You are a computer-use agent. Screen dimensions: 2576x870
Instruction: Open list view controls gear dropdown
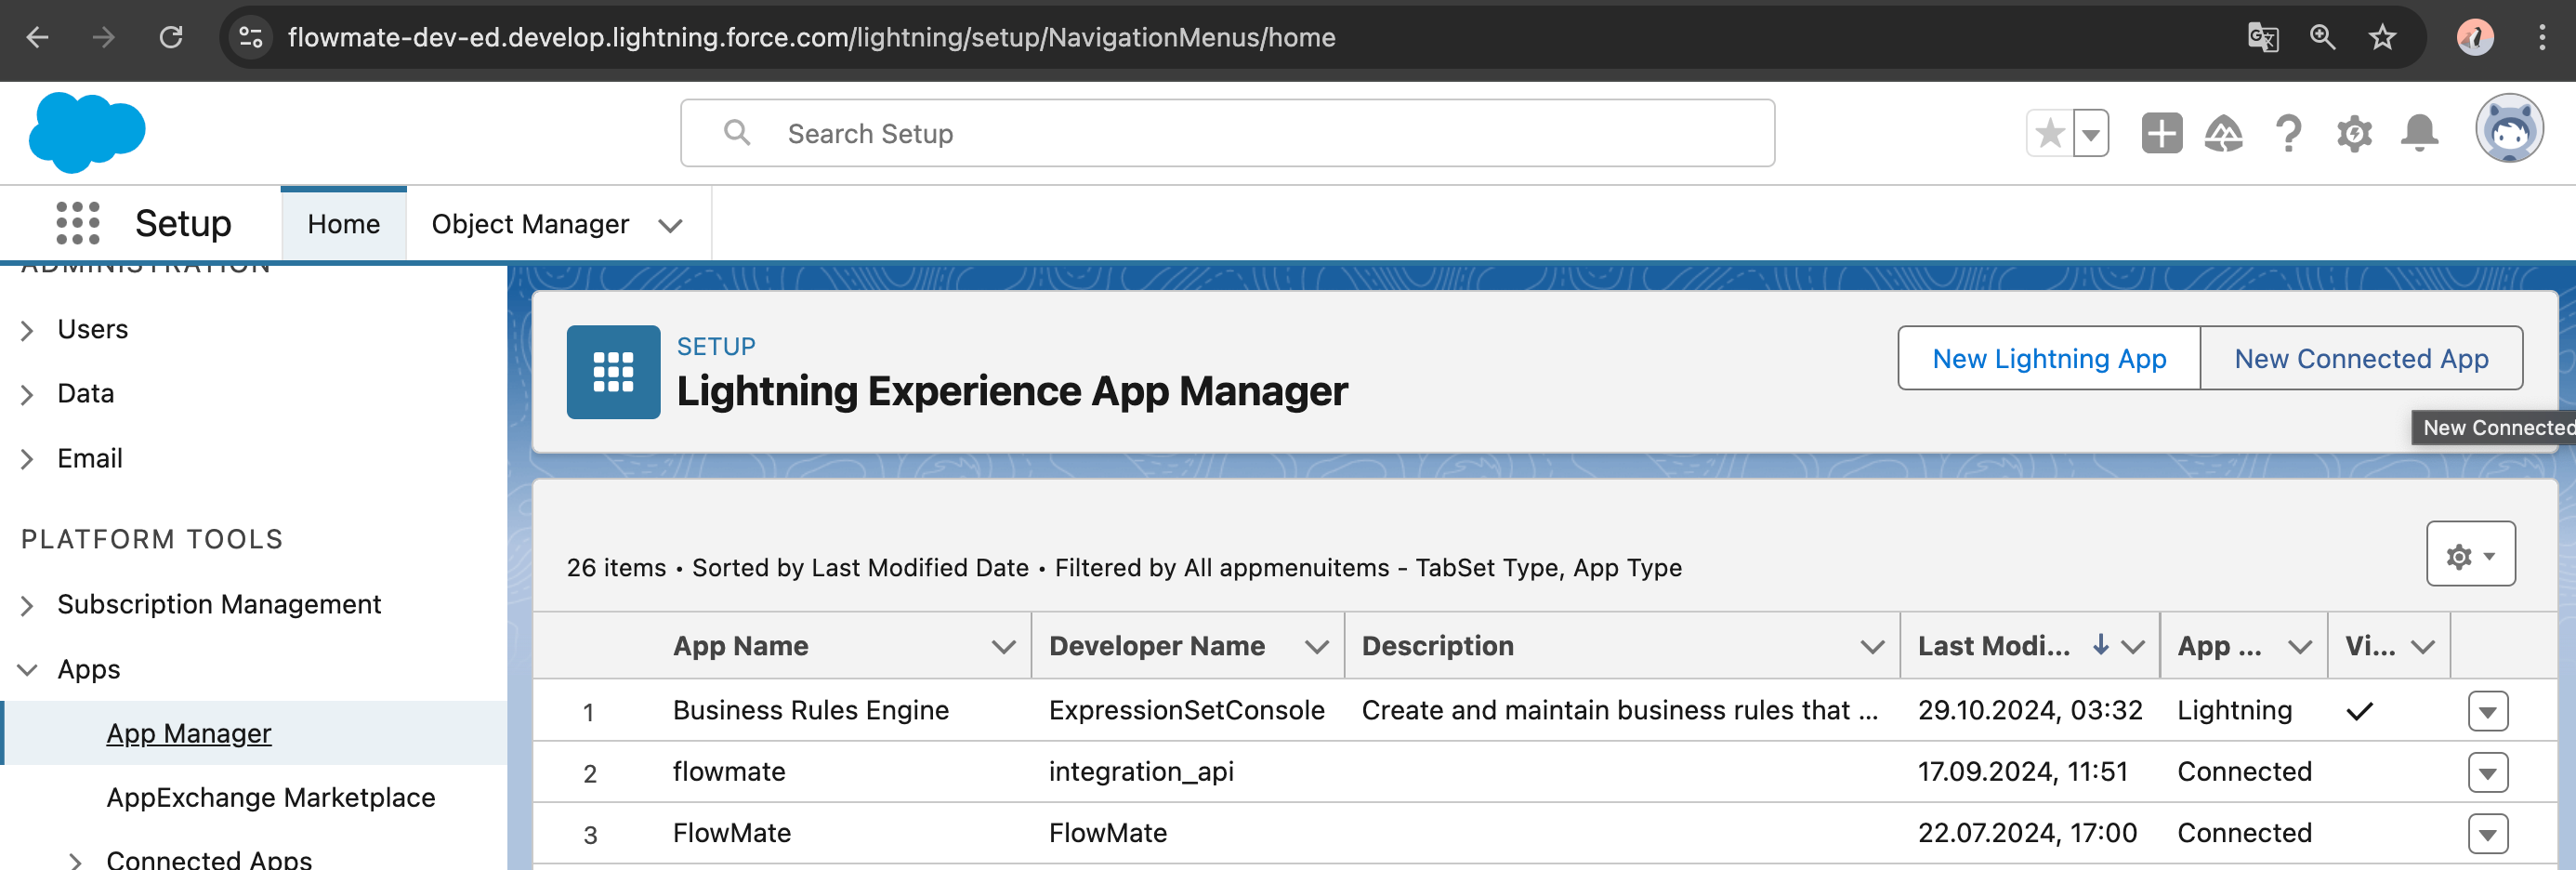coord(2470,555)
